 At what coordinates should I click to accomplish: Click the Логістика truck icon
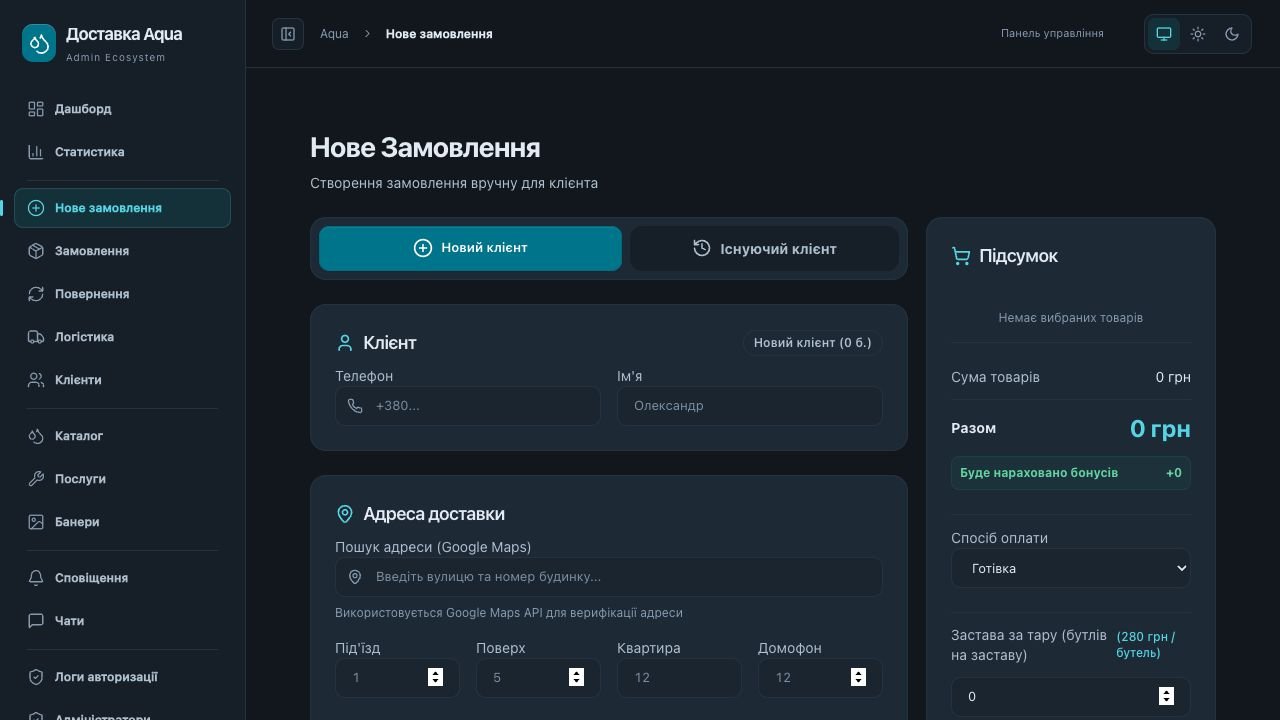(36, 337)
